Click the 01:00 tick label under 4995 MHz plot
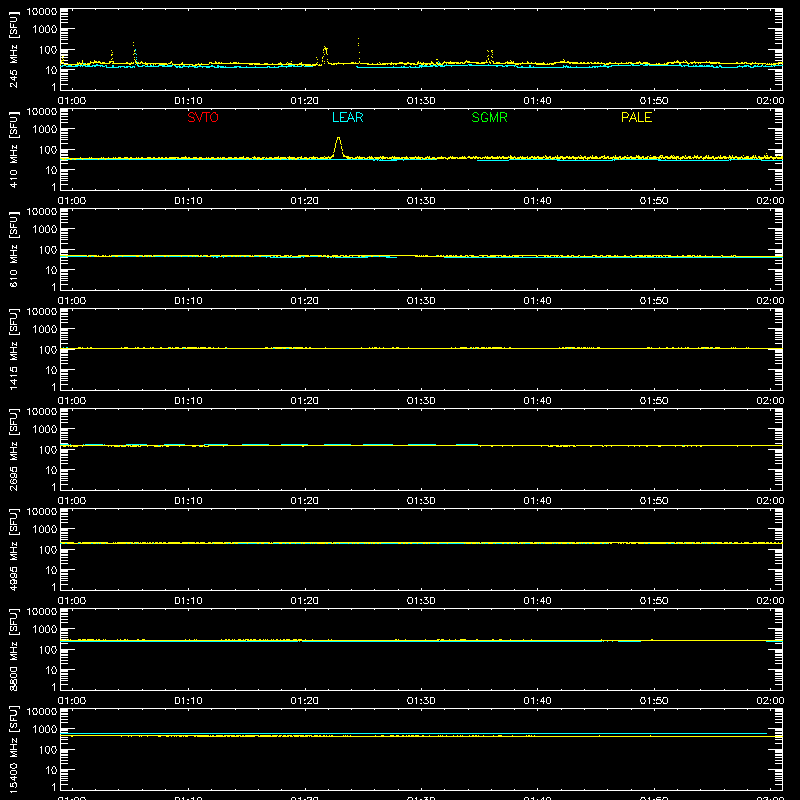 [72, 601]
